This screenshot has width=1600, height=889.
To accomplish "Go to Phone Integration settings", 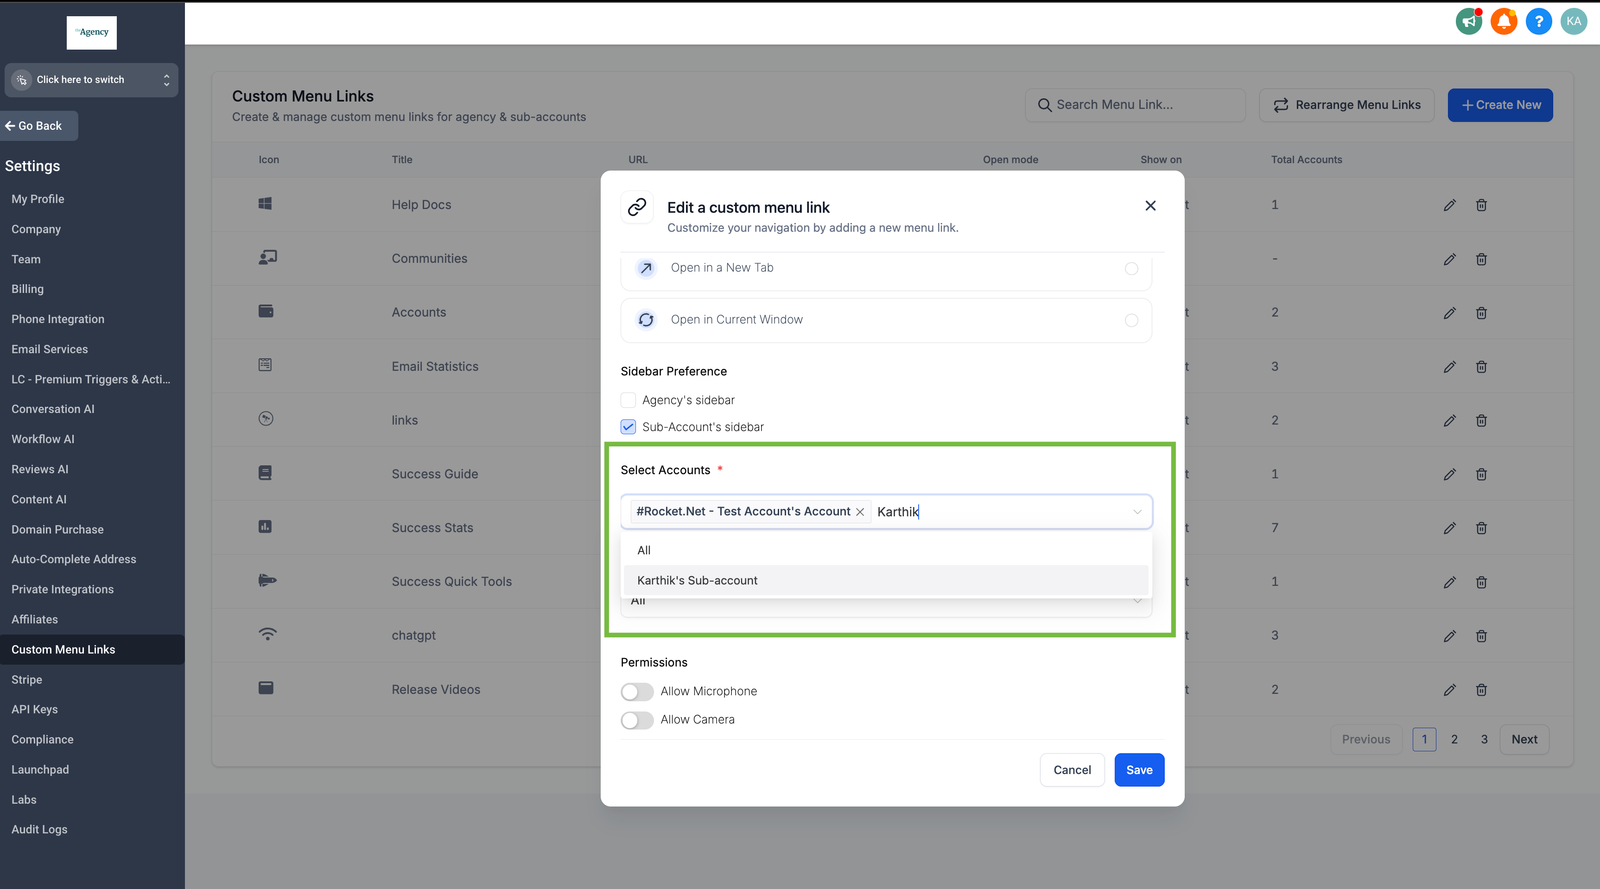I will tap(58, 319).
